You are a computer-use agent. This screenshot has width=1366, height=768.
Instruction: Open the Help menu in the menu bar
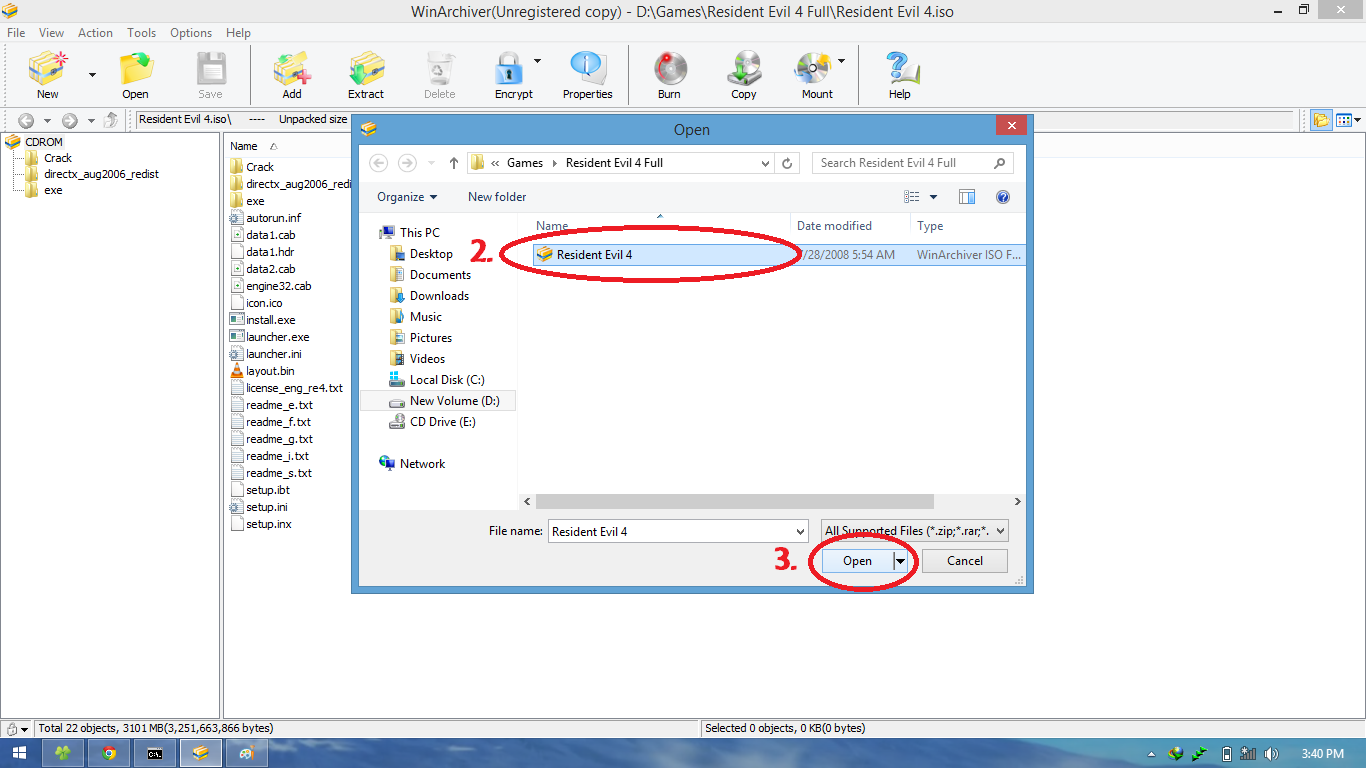coord(238,33)
